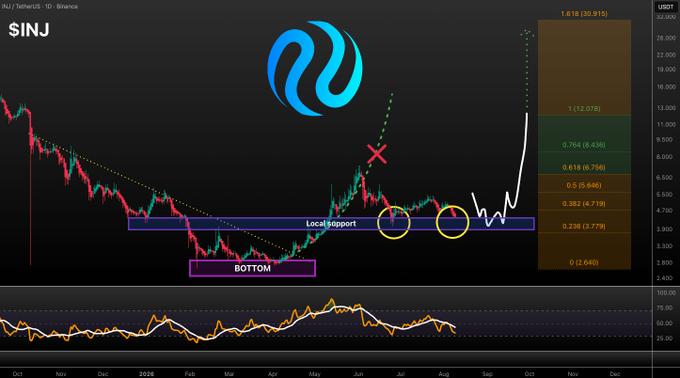
Task: Click the 2026 label on time axis
Action: click(147, 374)
